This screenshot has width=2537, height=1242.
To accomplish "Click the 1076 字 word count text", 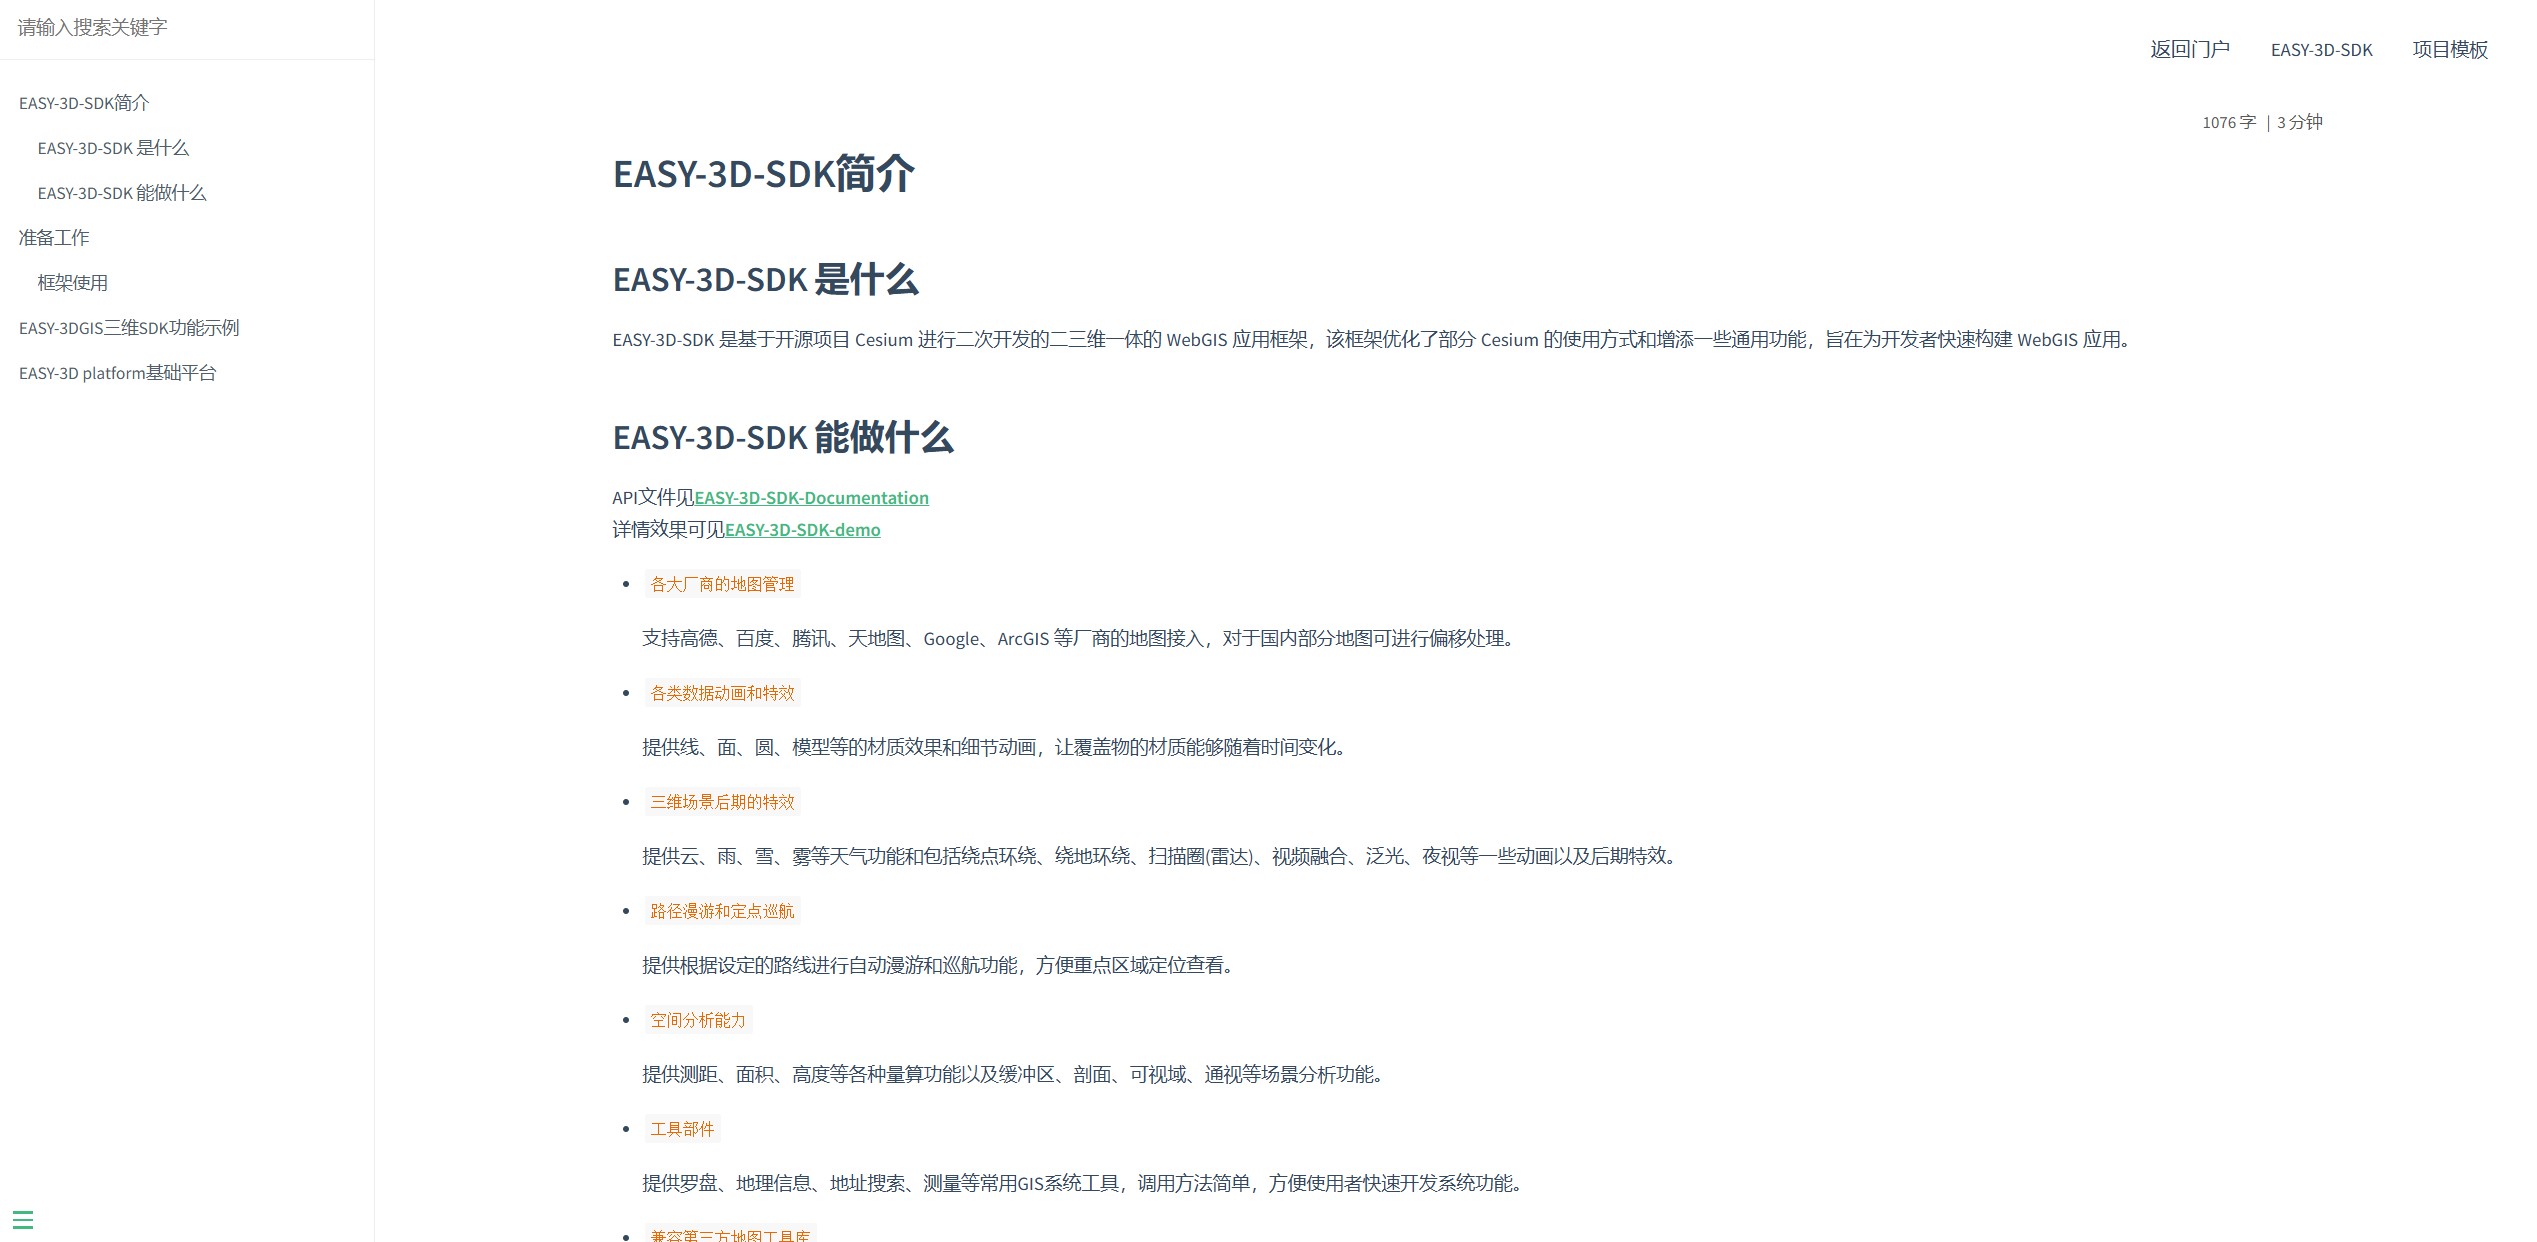I will 2229,122.
